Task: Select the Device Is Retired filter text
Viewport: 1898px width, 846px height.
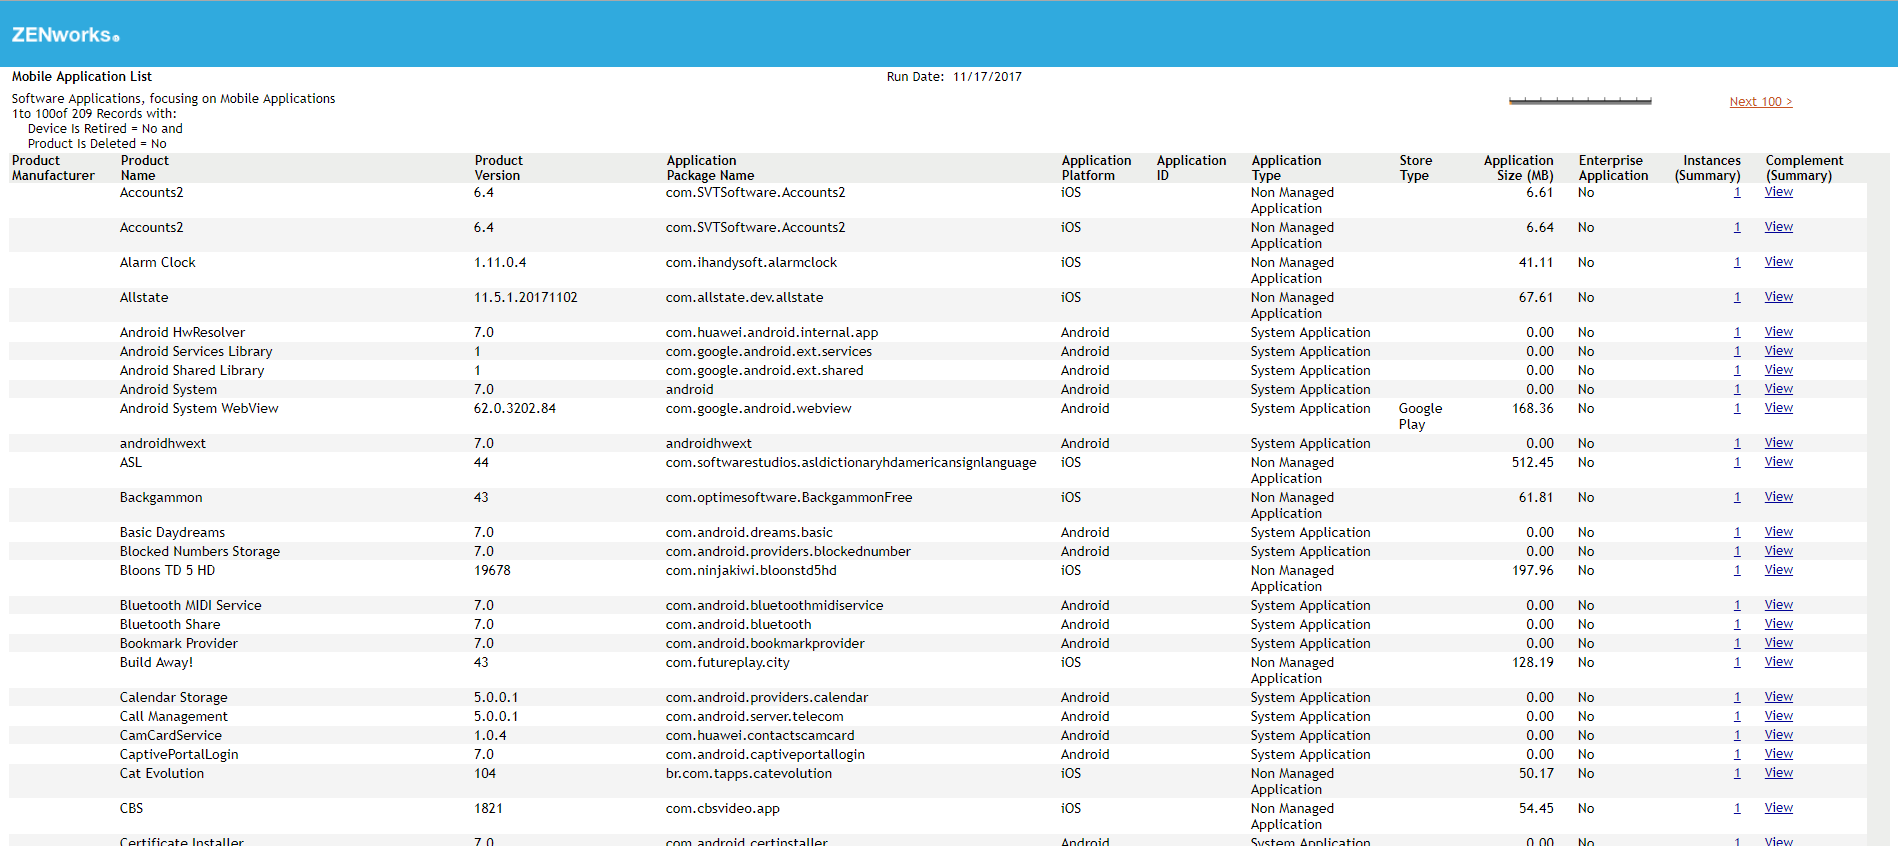Action: pos(105,129)
